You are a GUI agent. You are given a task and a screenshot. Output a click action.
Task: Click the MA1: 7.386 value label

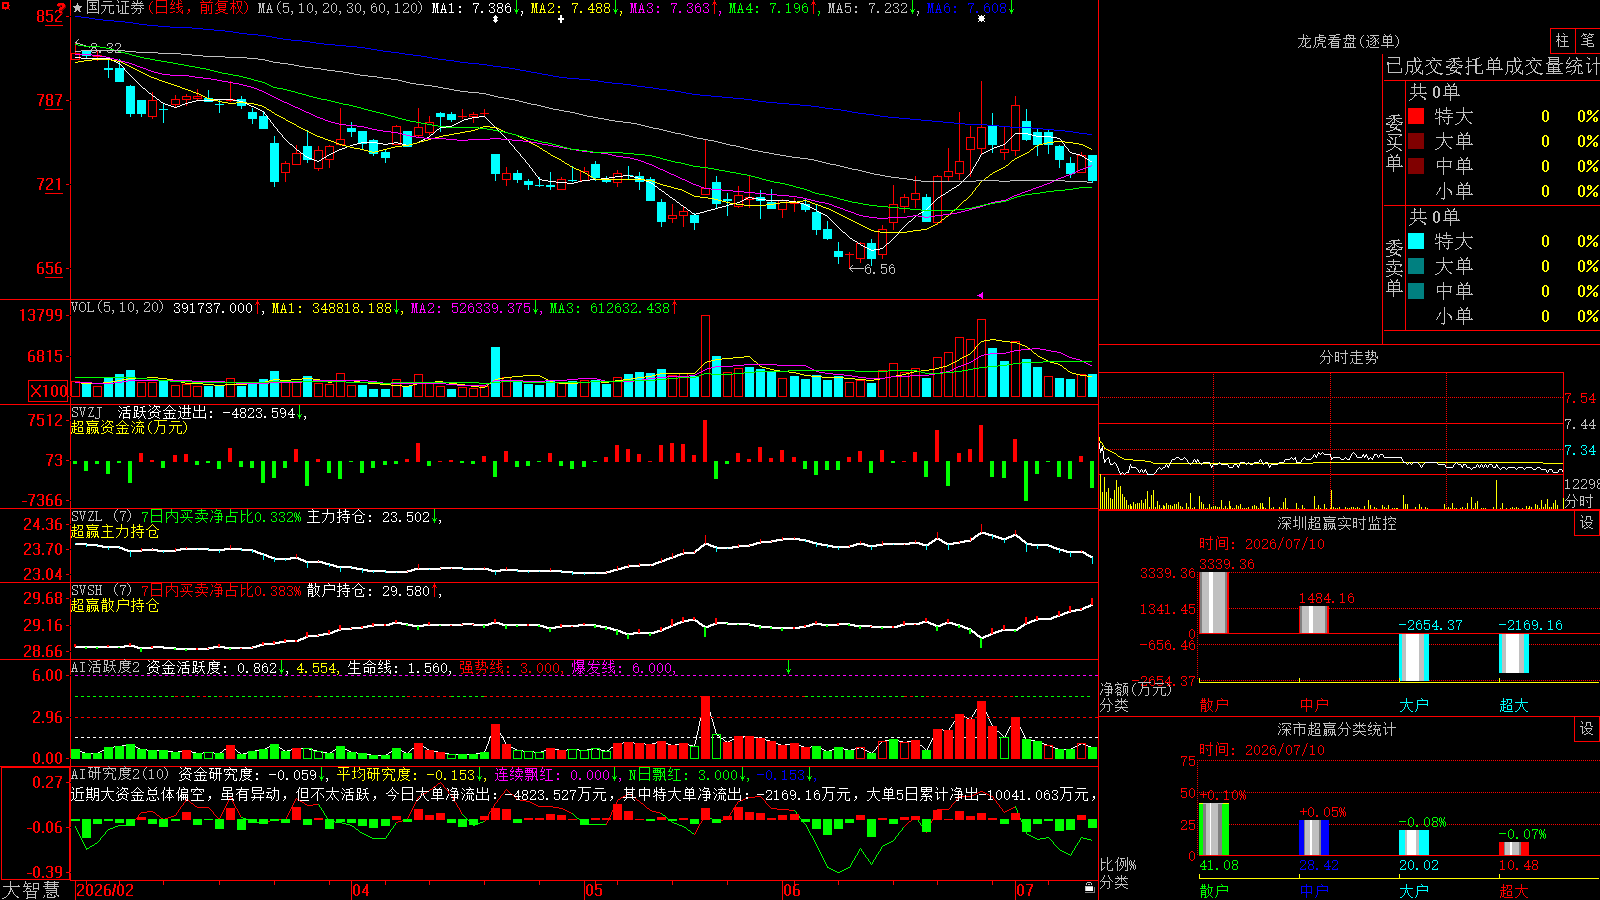(471, 8)
